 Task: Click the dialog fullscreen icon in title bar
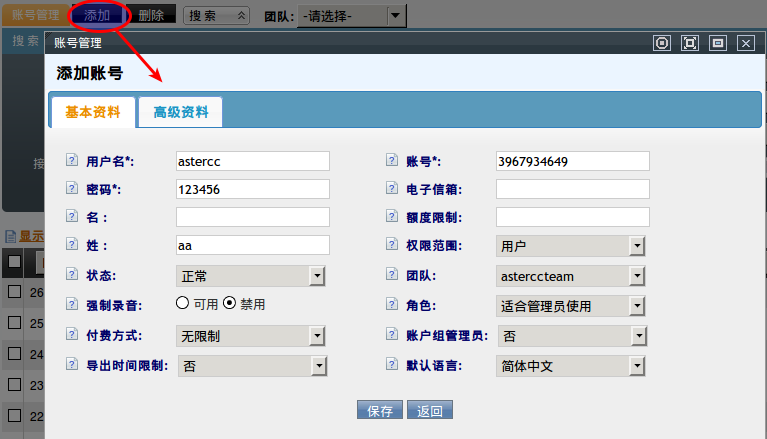689,43
